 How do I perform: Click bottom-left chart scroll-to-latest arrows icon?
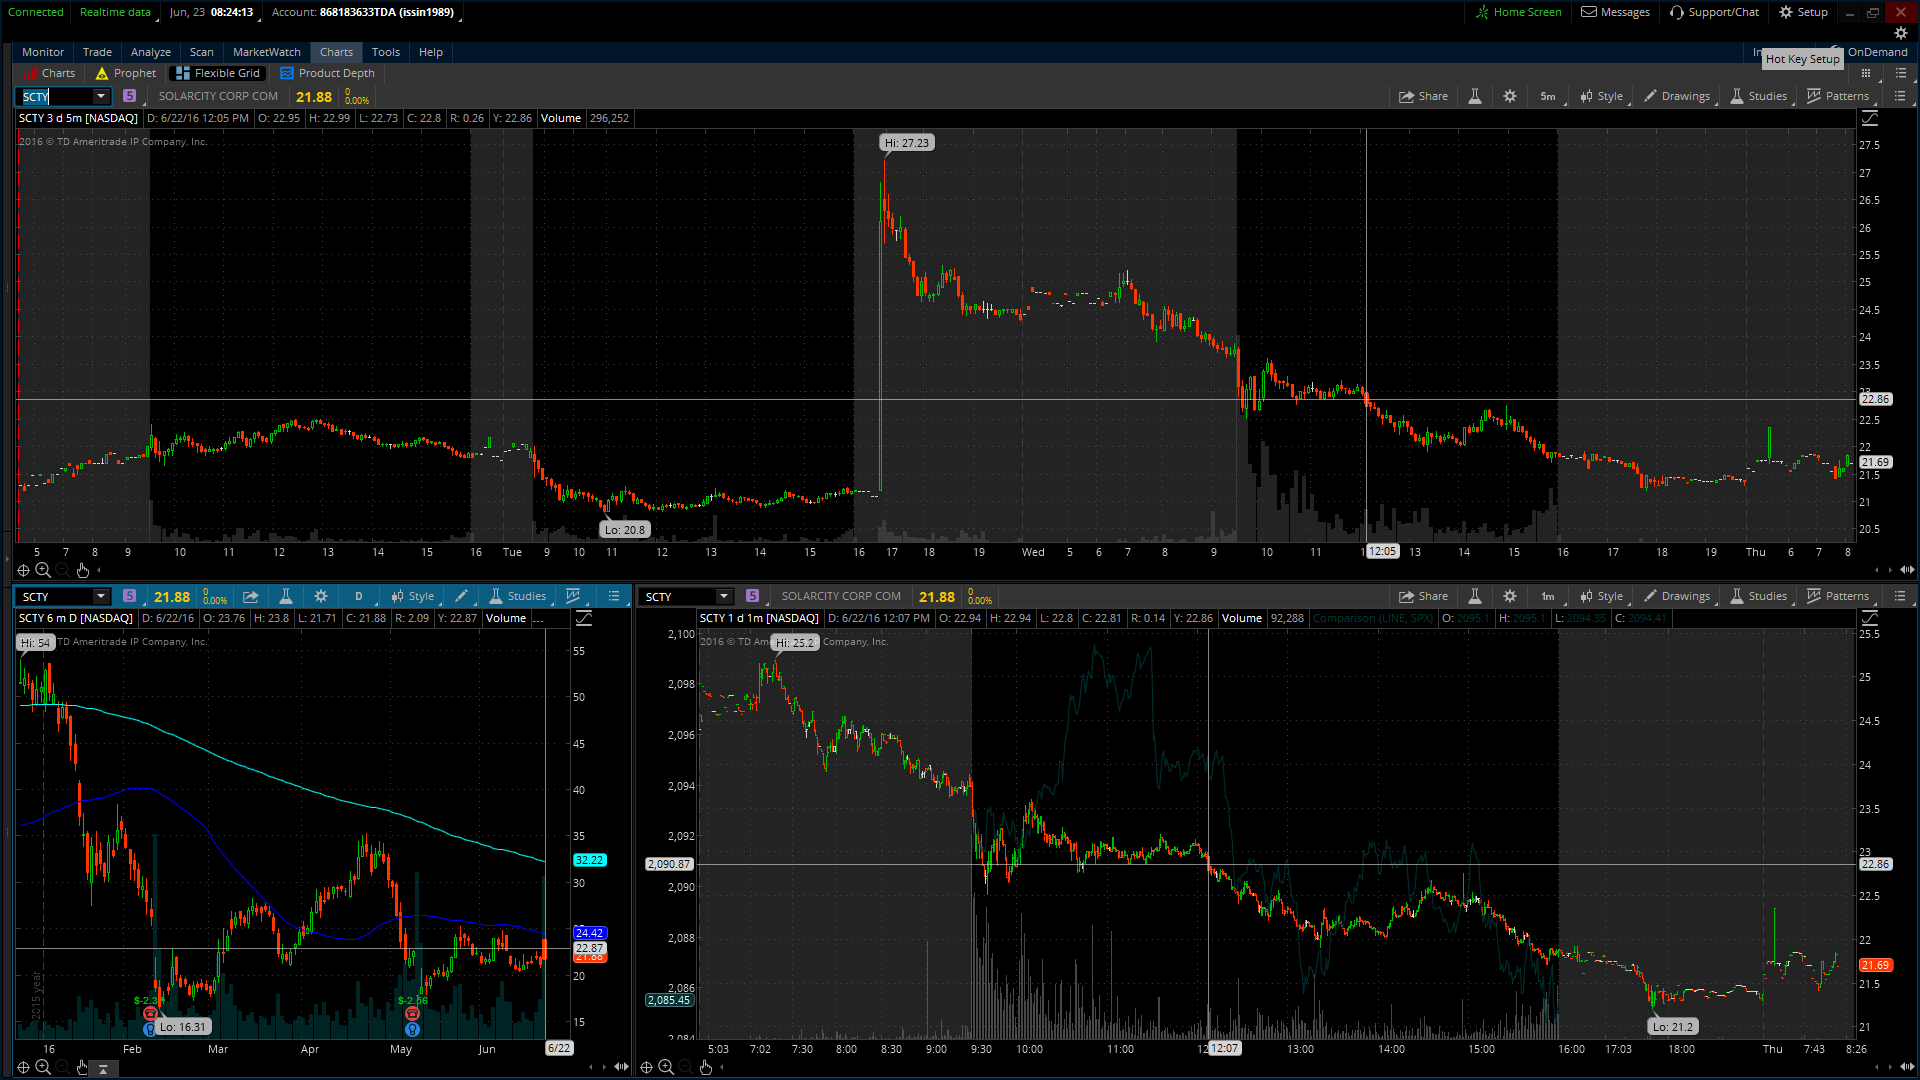(621, 1067)
